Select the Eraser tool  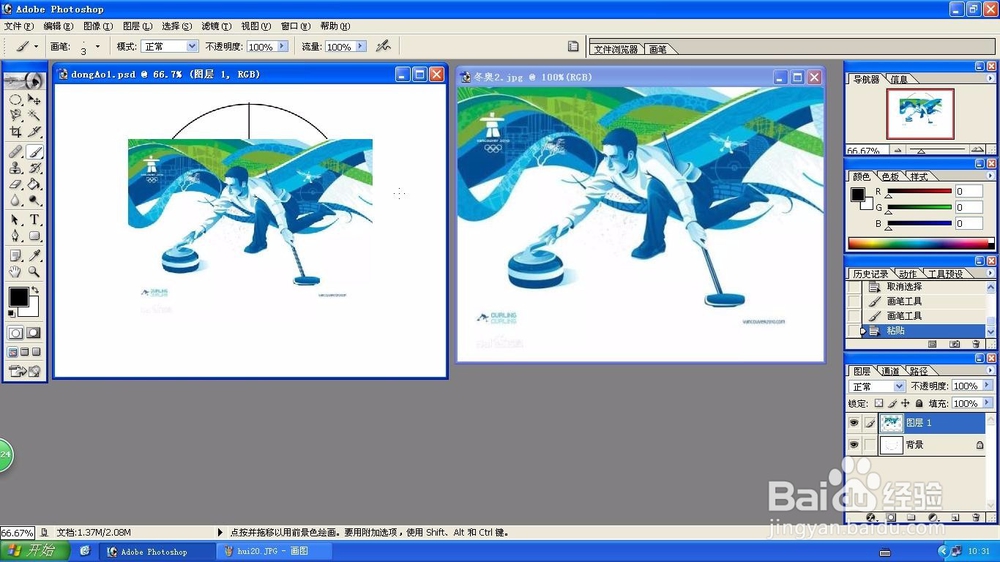click(15, 184)
